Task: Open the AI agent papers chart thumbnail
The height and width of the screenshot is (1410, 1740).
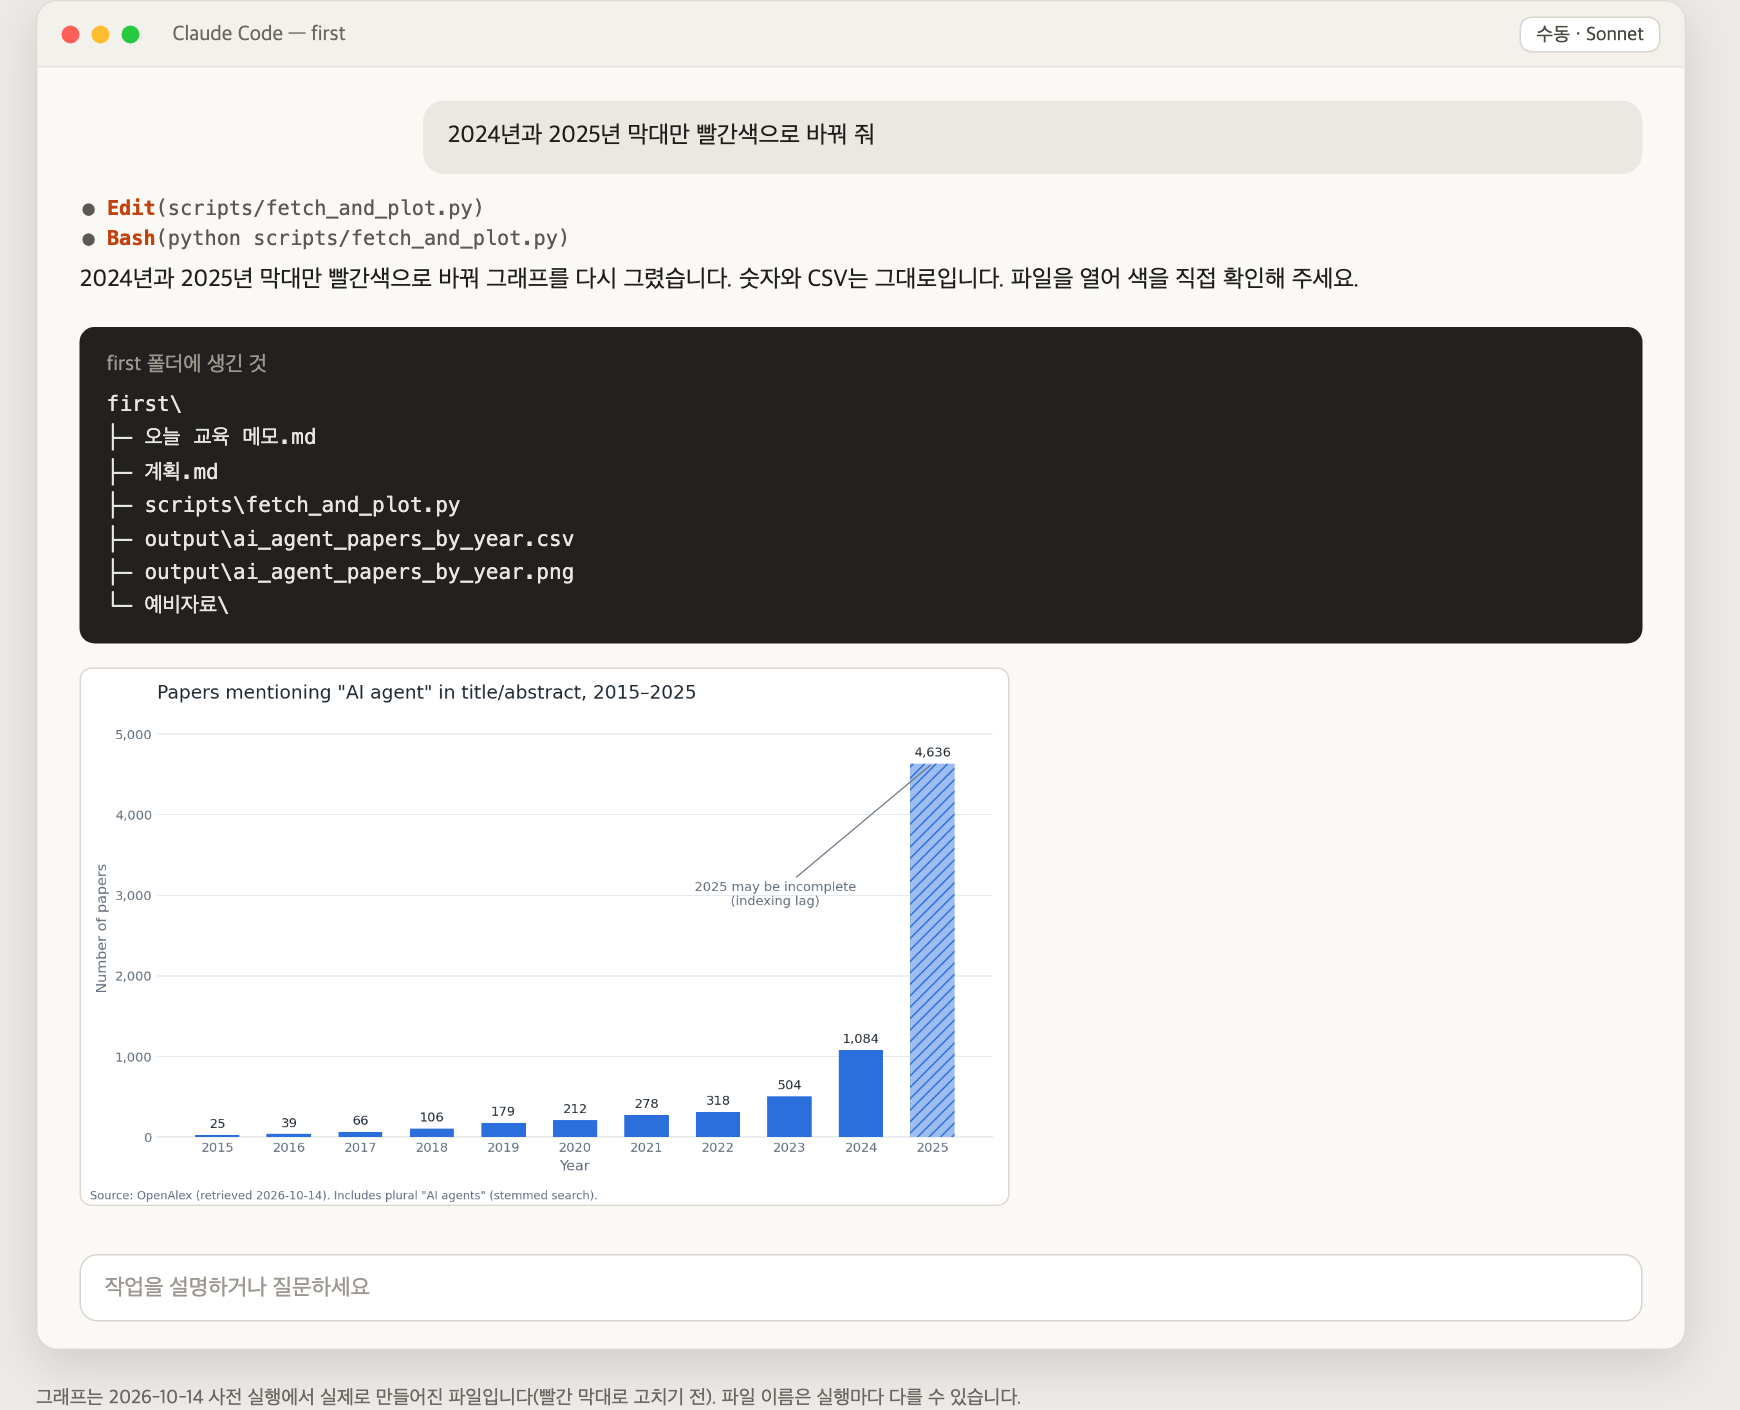Action: pos(544,936)
